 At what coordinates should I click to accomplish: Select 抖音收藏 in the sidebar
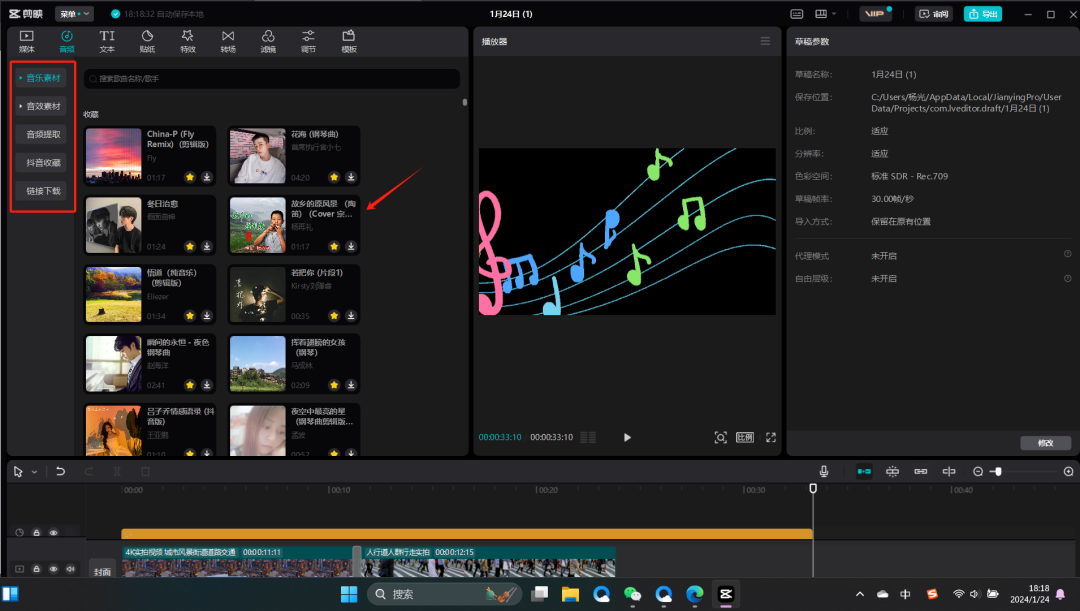tap(41, 163)
